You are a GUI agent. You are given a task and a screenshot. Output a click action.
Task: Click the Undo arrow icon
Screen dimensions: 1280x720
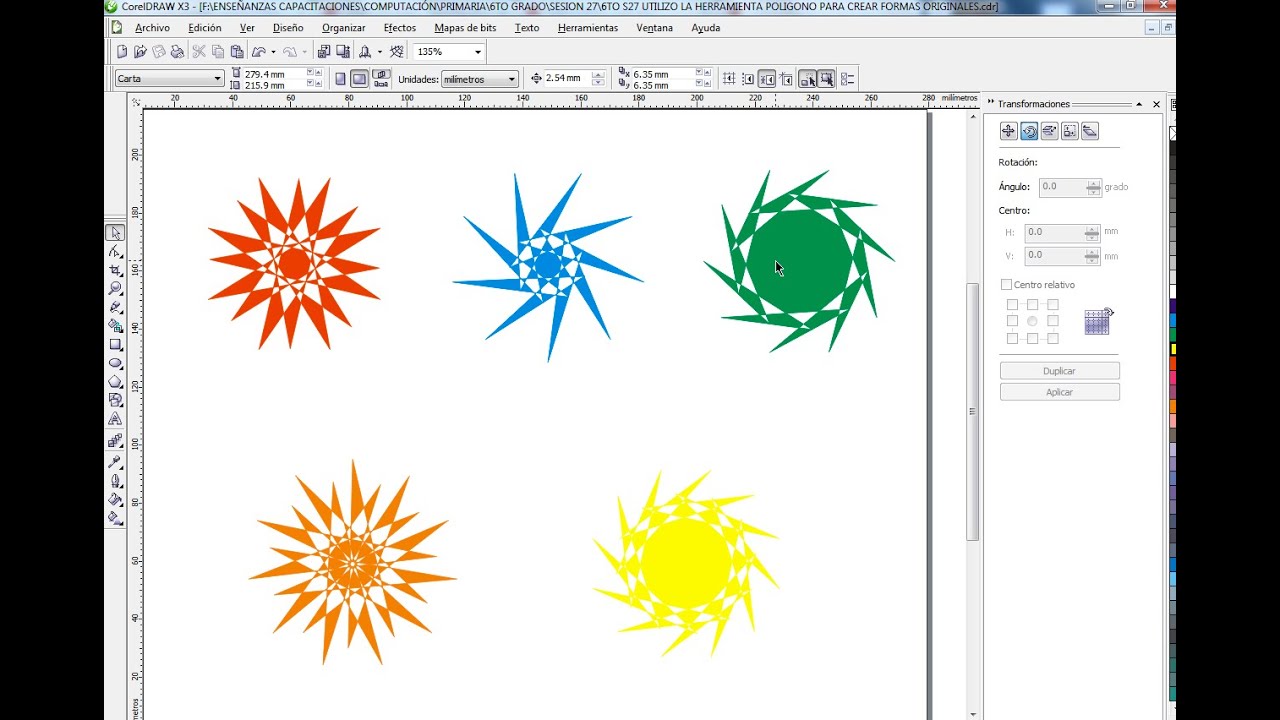coord(259,52)
